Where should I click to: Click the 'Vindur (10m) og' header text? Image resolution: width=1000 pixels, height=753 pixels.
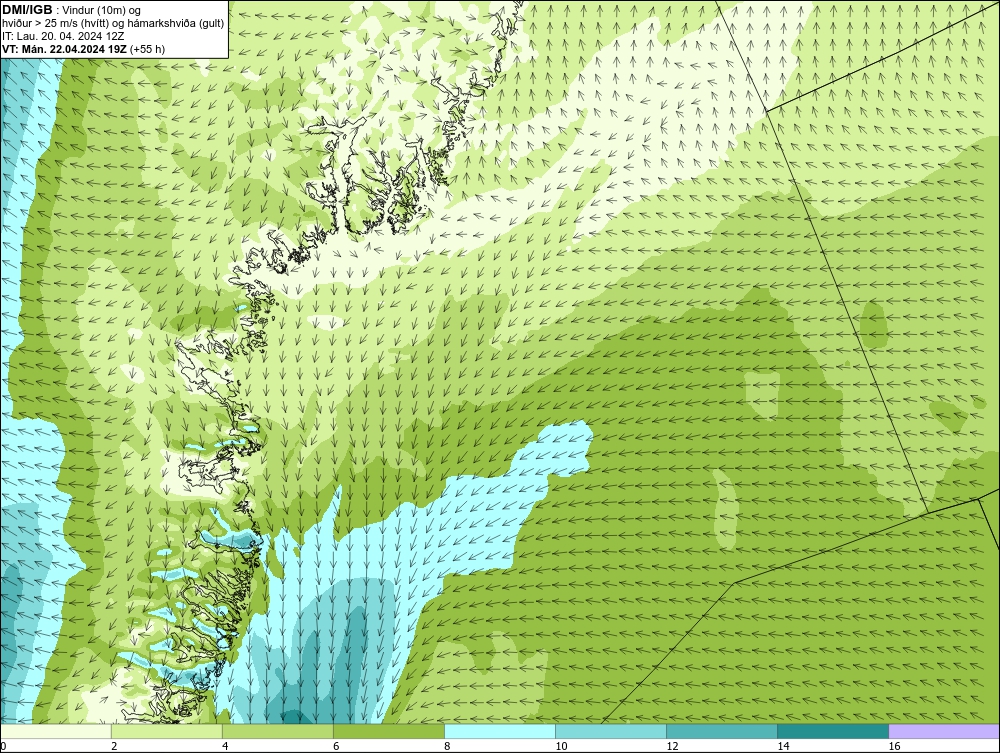(x=102, y=10)
